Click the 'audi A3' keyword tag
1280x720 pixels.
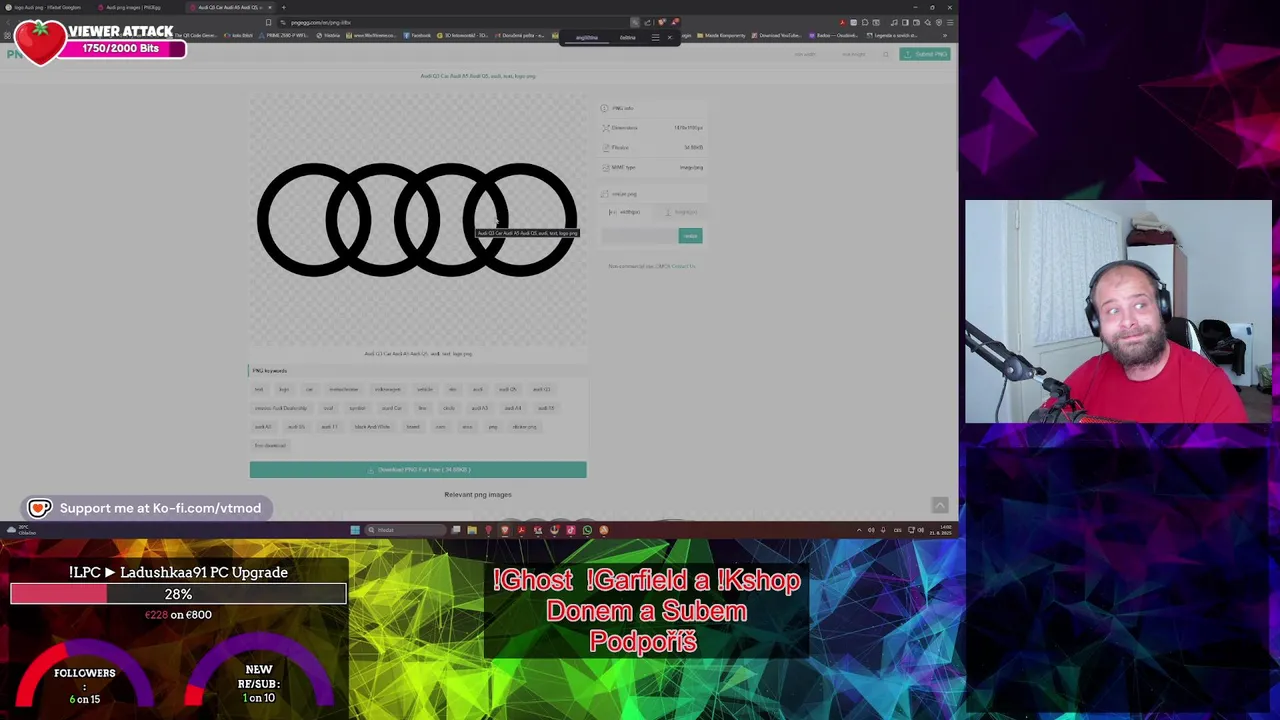click(480, 408)
